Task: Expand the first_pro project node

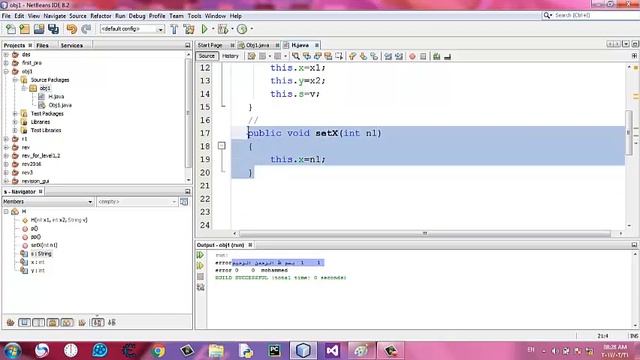Action: 6,63
